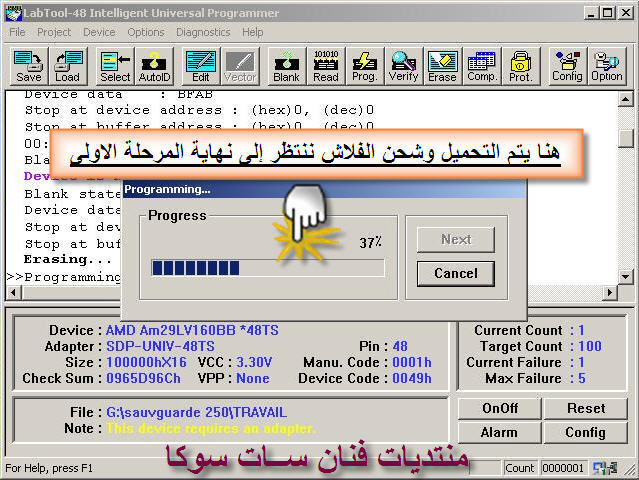Cancel the programming progress dialog
639x480 pixels.
coord(455,273)
